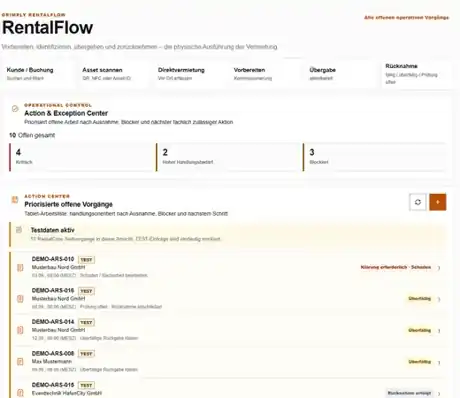
Task: Click the orange plus button
Action: (x=438, y=202)
